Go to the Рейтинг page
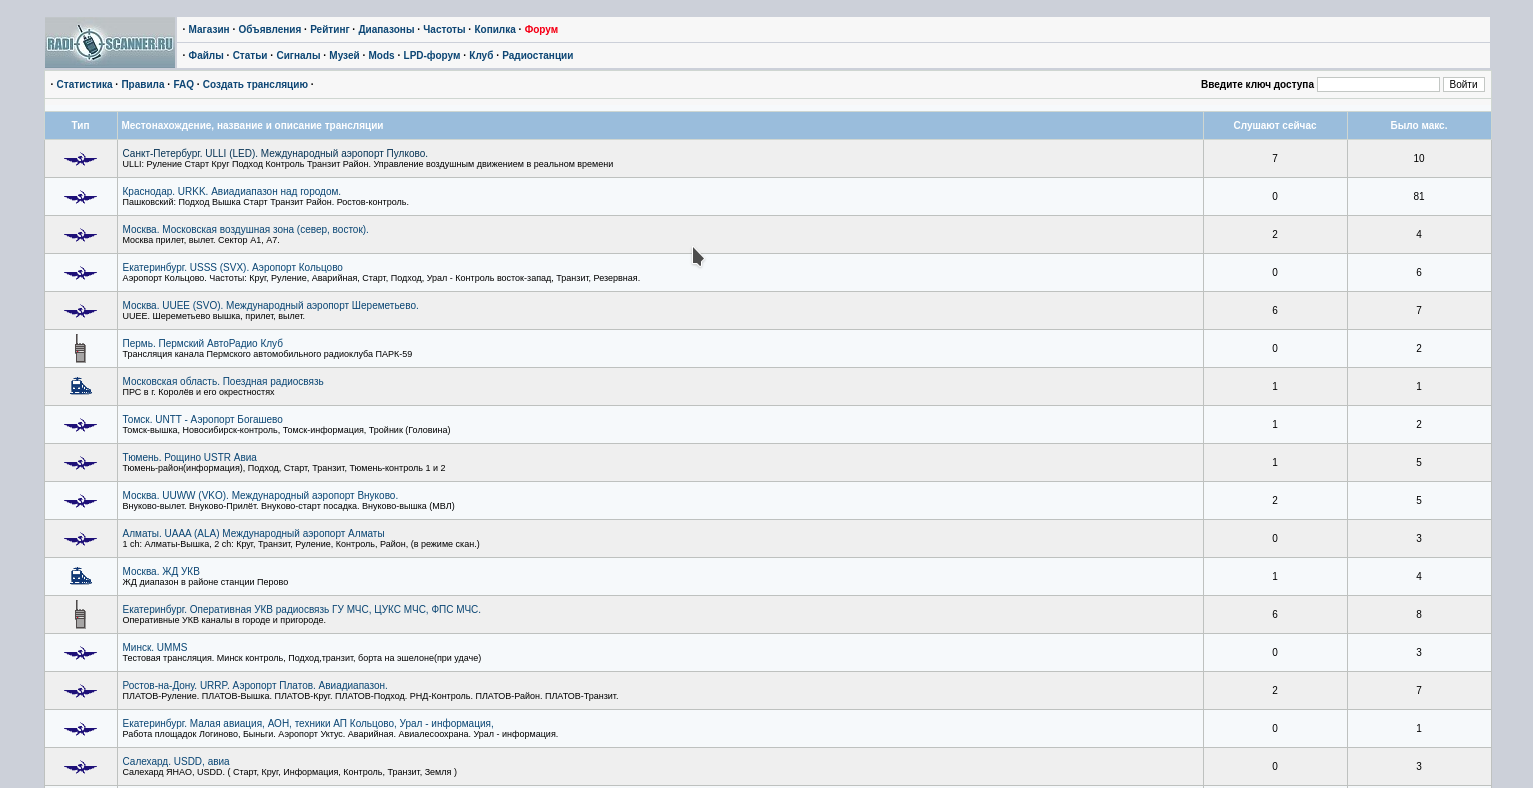 pyautogui.click(x=330, y=30)
